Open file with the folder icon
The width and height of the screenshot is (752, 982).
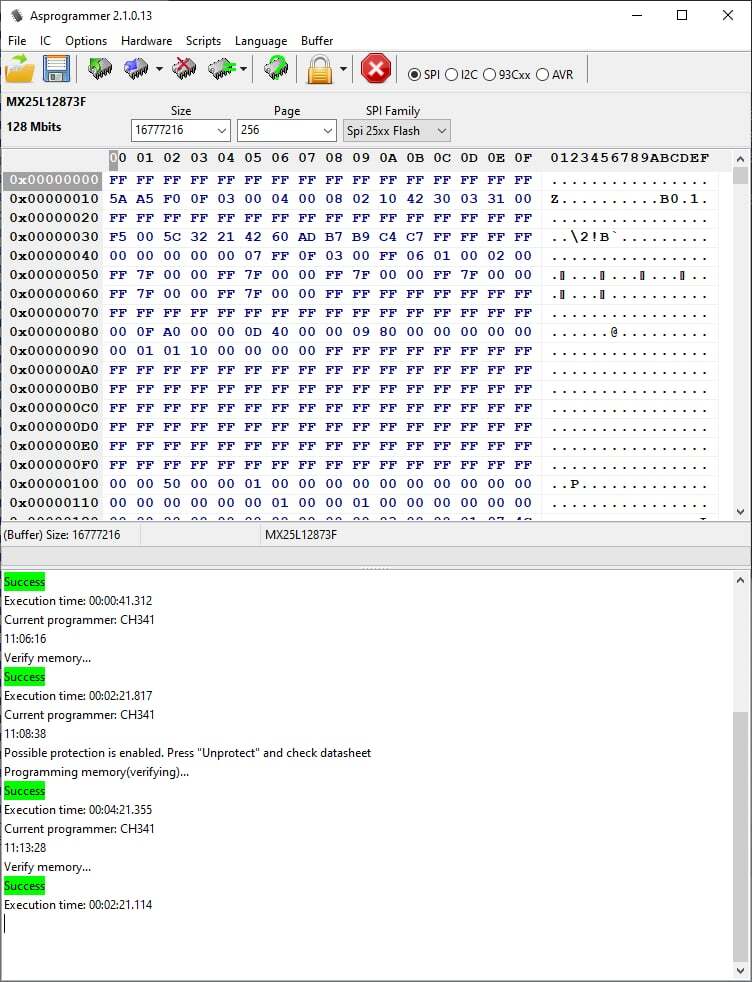point(19,68)
